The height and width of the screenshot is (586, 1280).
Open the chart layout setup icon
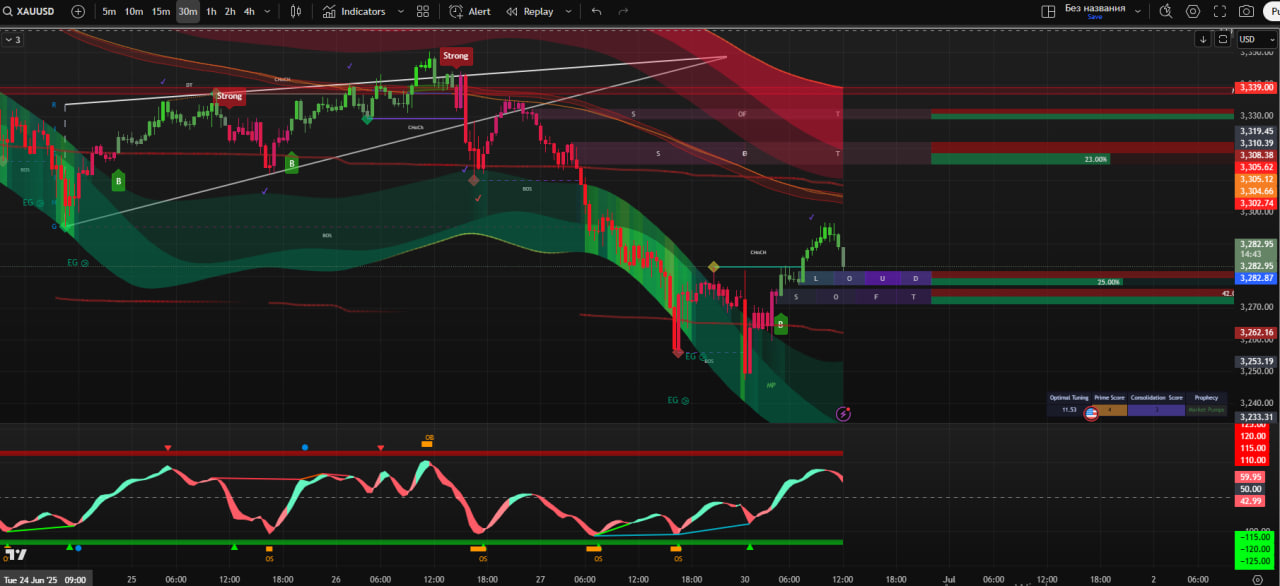[1048, 11]
